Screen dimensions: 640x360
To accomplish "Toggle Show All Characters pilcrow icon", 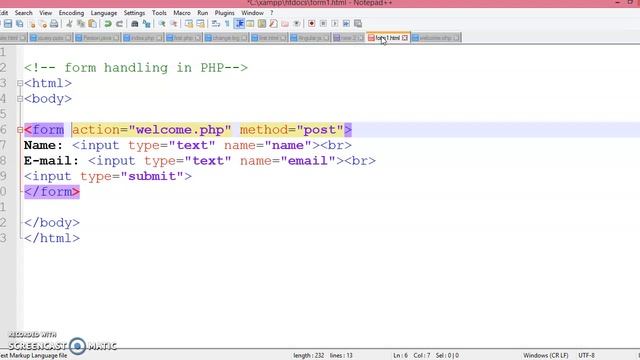I will (227, 24).
